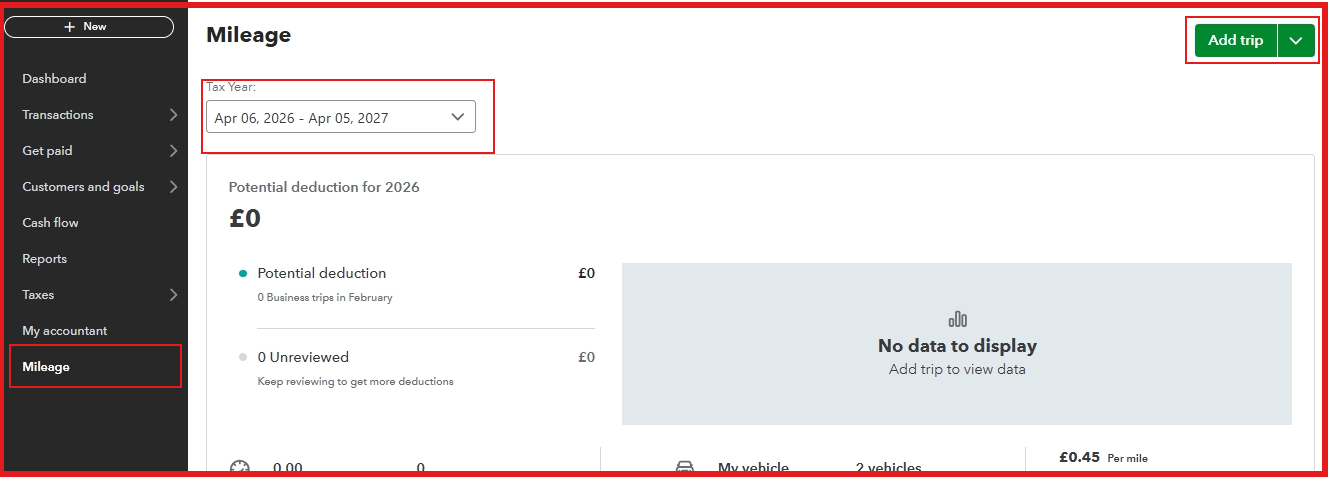
Task: Expand Customers and goals chevron arrow
Action: point(173,187)
